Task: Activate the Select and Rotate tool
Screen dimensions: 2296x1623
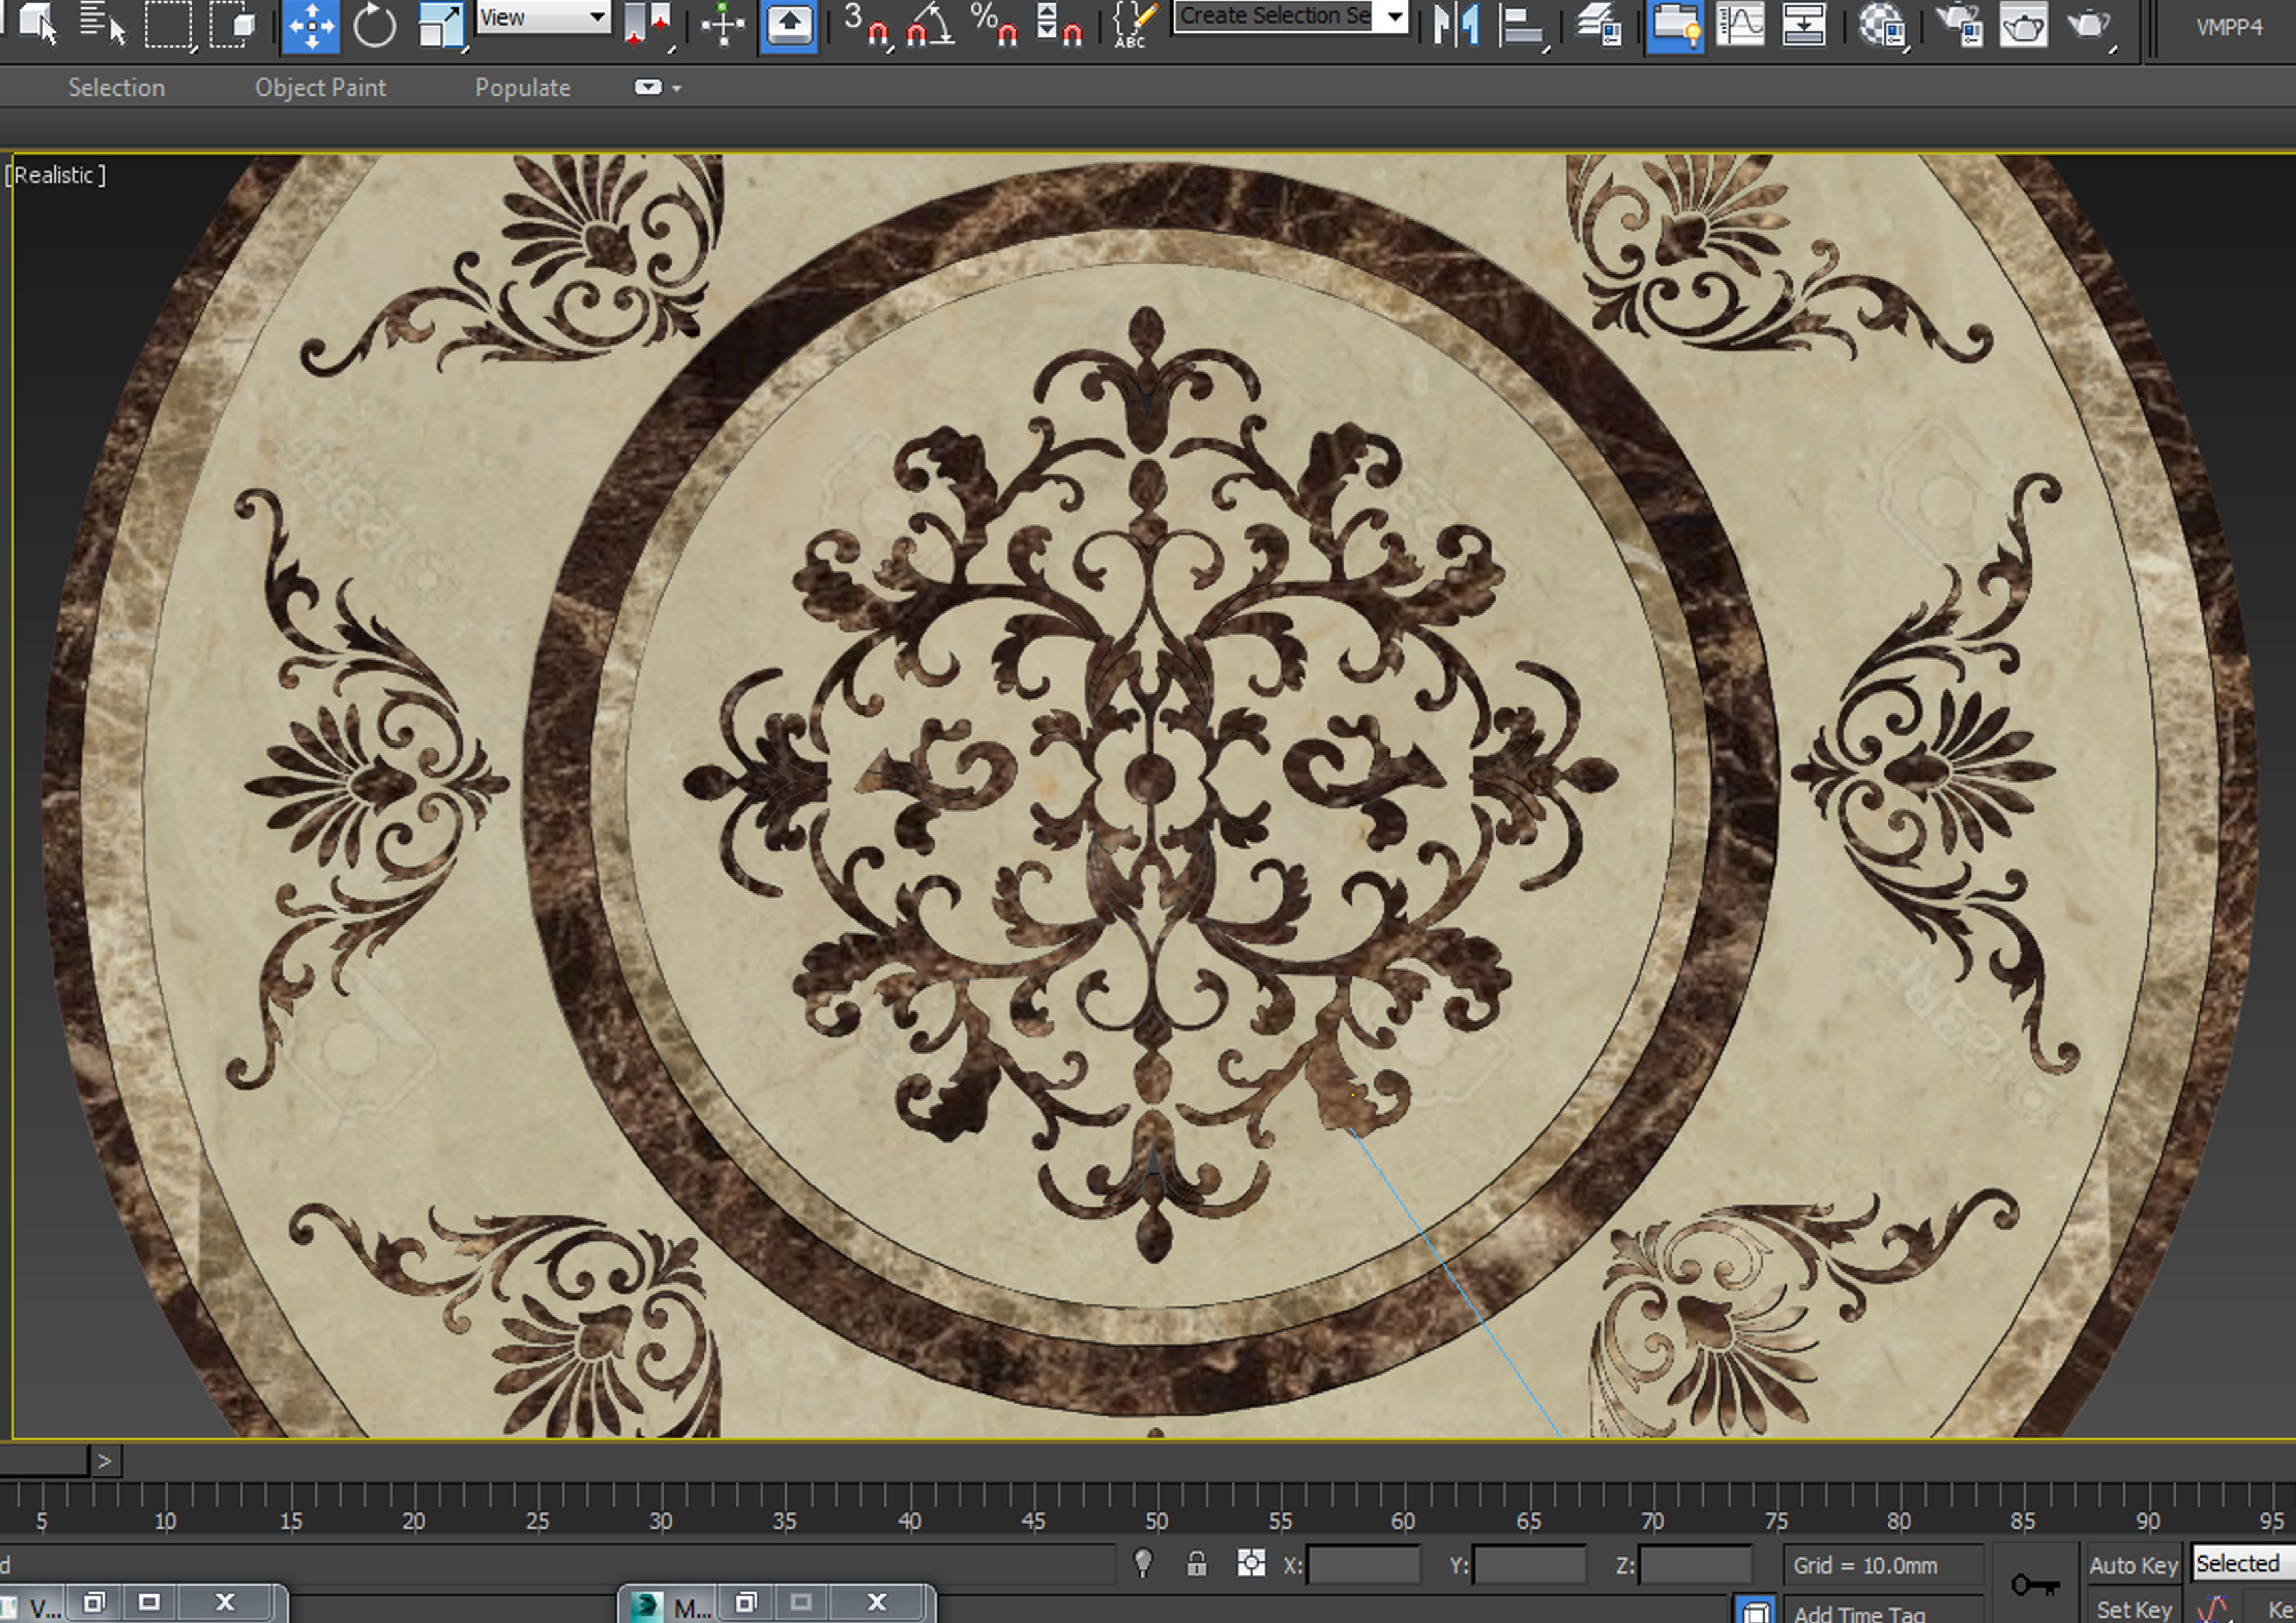Action: [374, 24]
